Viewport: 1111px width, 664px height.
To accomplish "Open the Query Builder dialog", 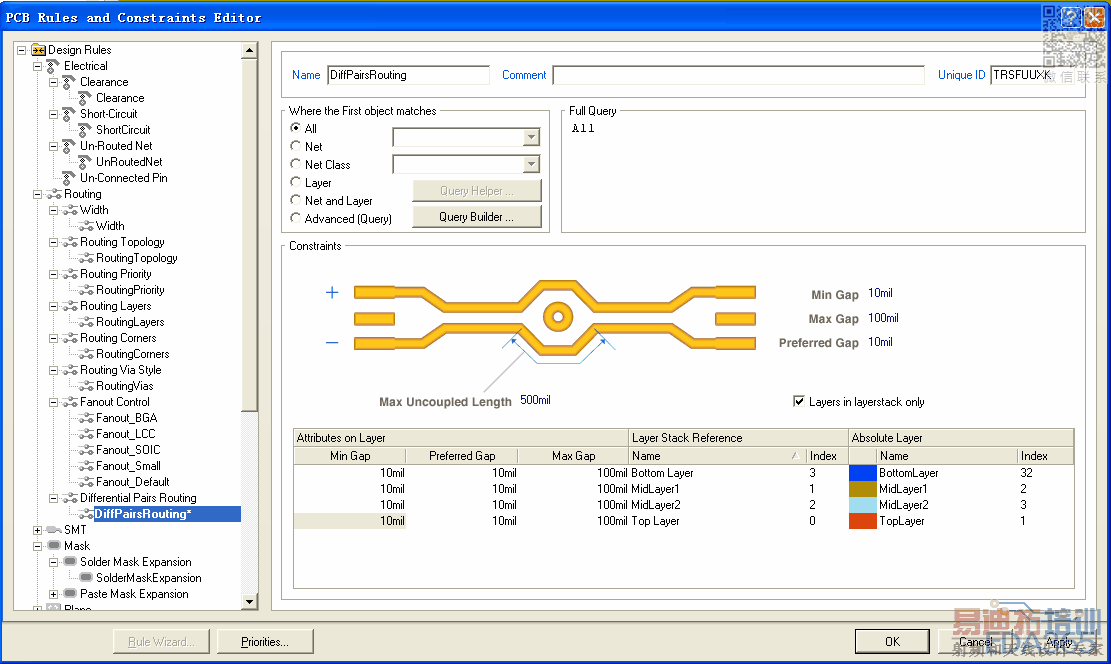I will click(477, 217).
